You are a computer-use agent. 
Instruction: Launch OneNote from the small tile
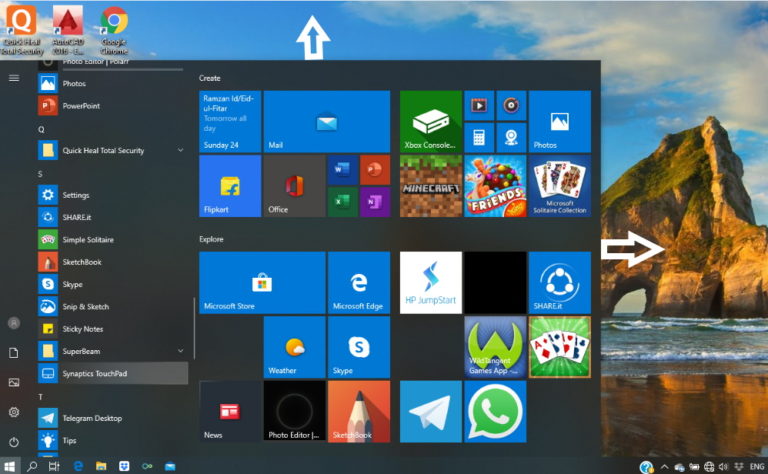375,202
